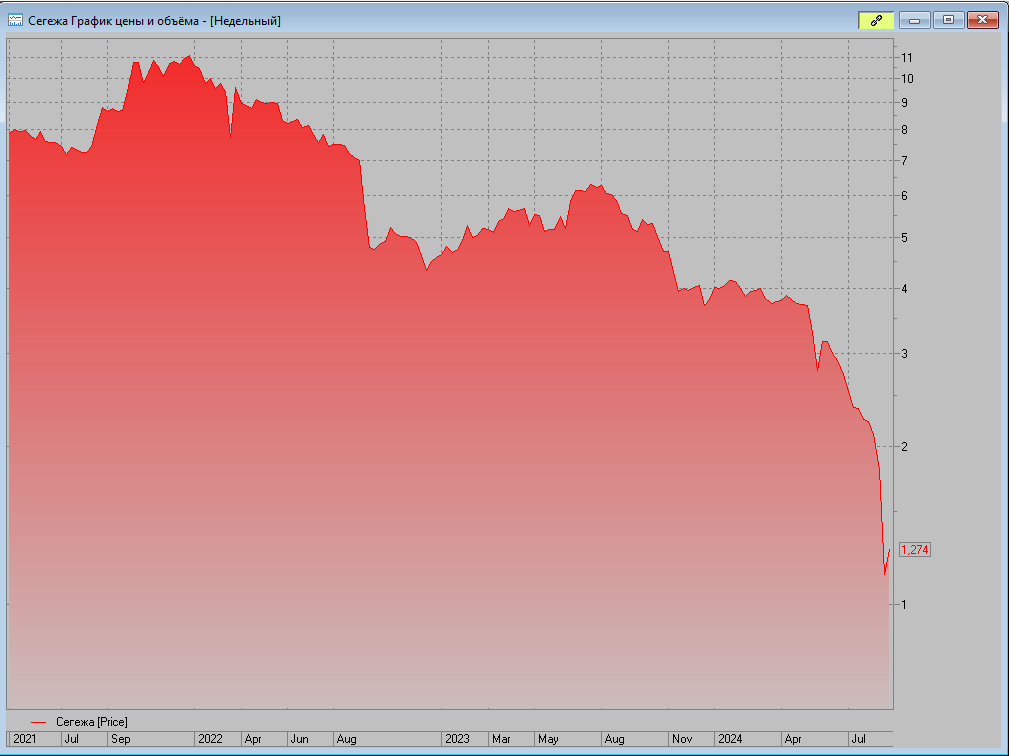
Task: Click price axis value 7
Action: [904, 160]
